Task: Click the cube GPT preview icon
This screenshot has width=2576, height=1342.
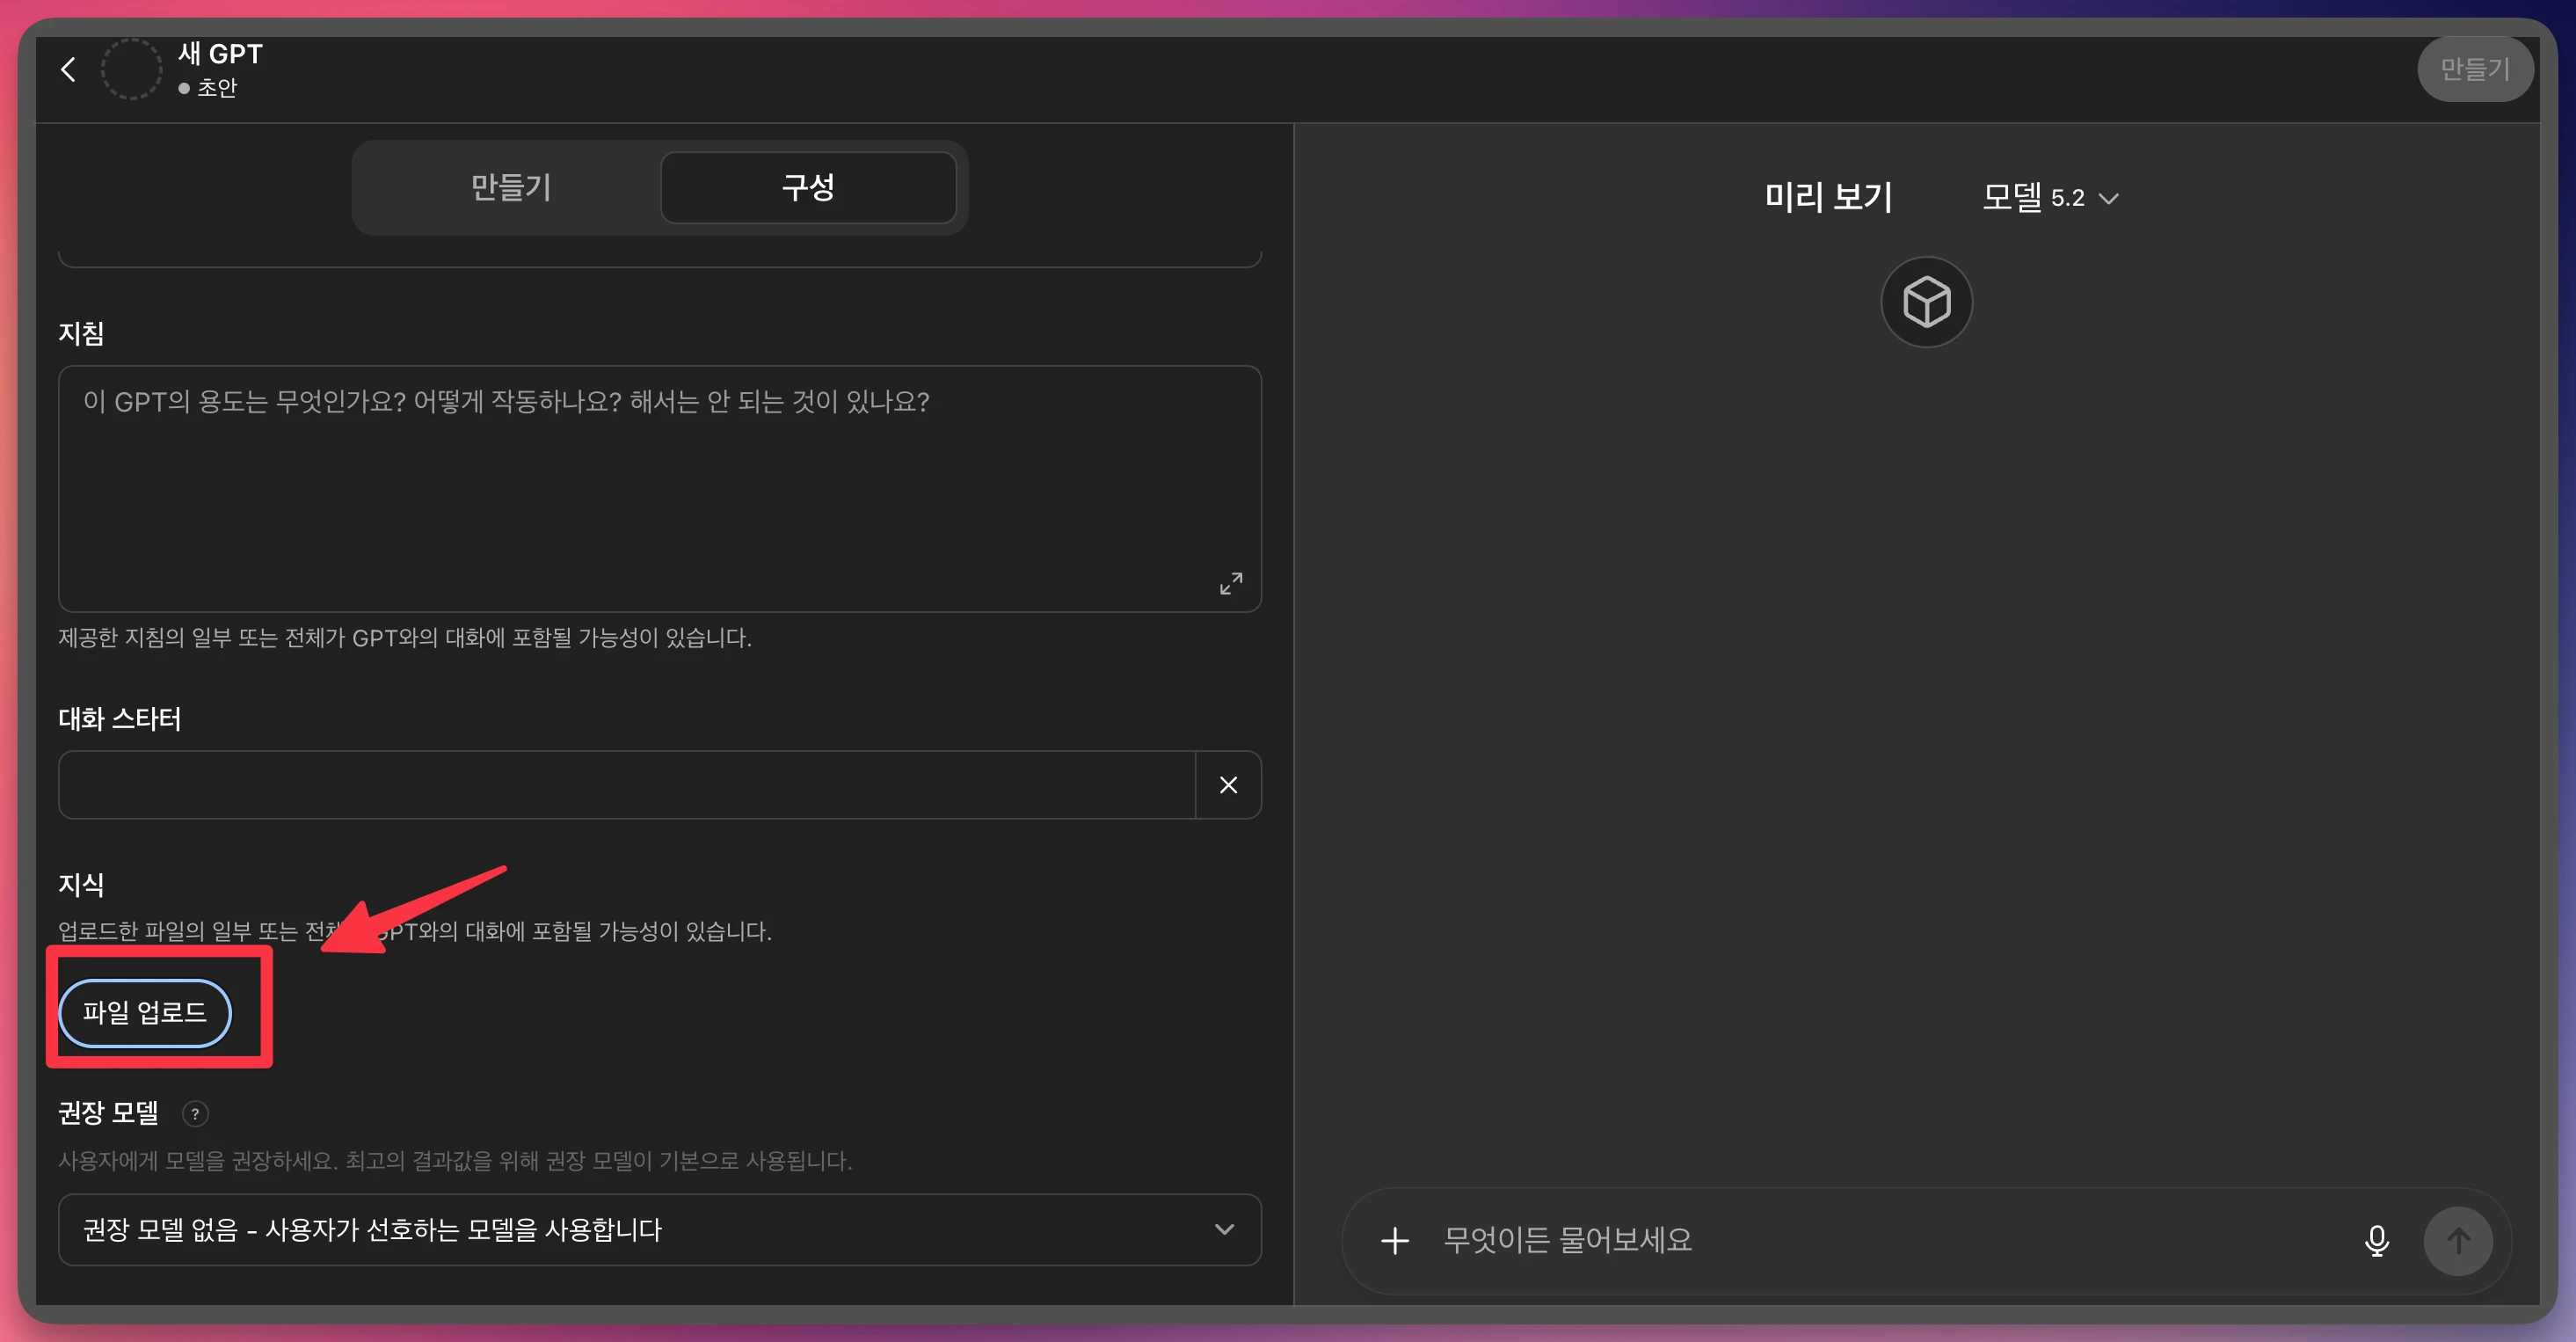Action: (1925, 302)
